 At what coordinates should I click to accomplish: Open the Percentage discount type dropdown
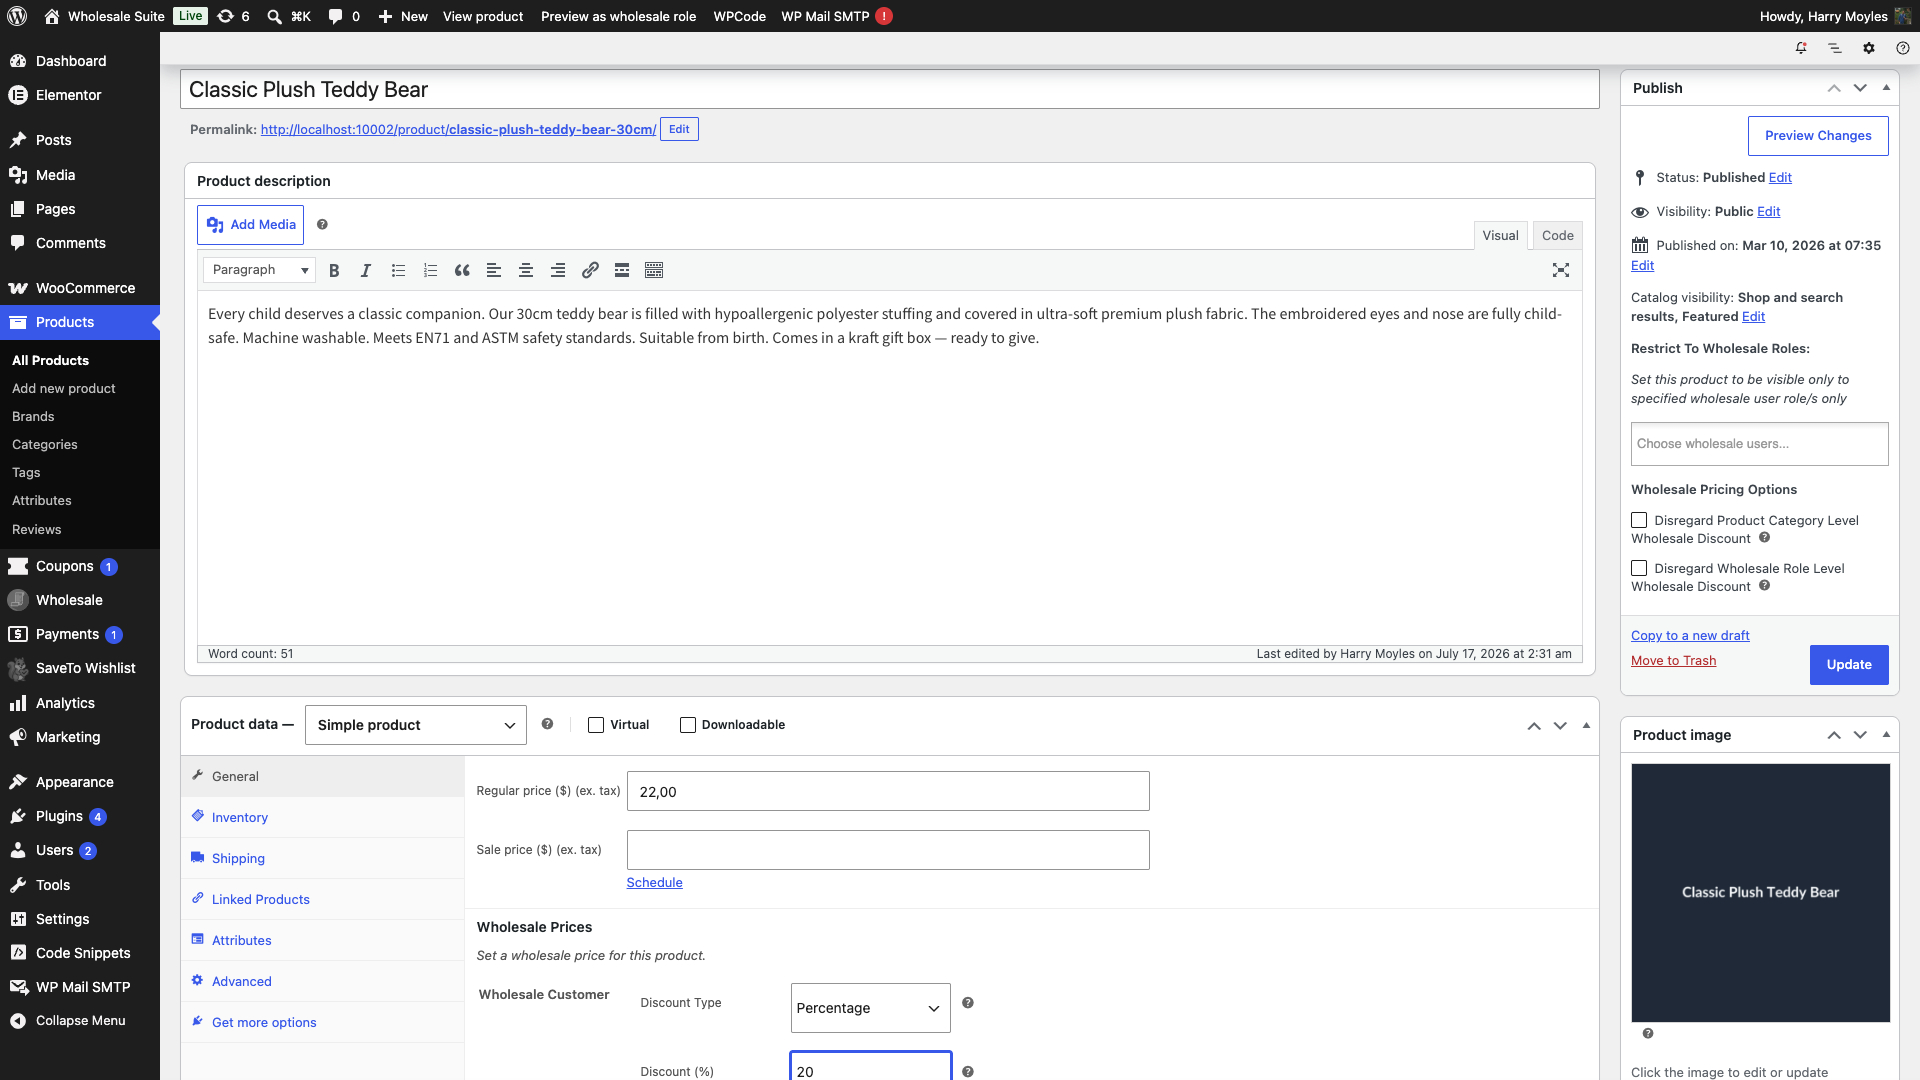click(x=870, y=1008)
